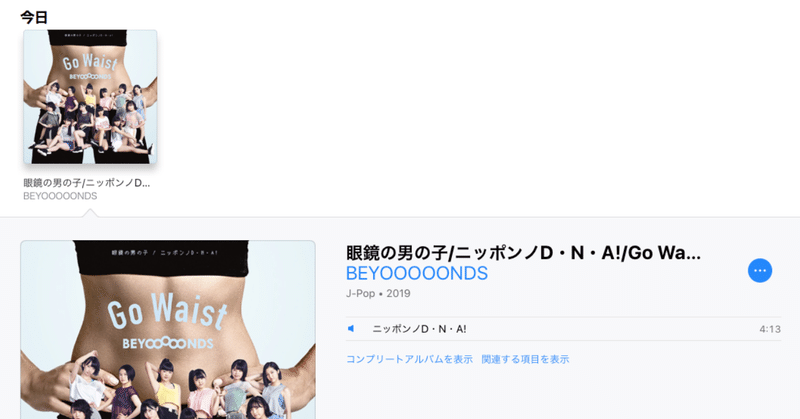Image resolution: width=800 pixels, height=419 pixels.
Task: Click the 4:13 track duration
Action: (770, 329)
